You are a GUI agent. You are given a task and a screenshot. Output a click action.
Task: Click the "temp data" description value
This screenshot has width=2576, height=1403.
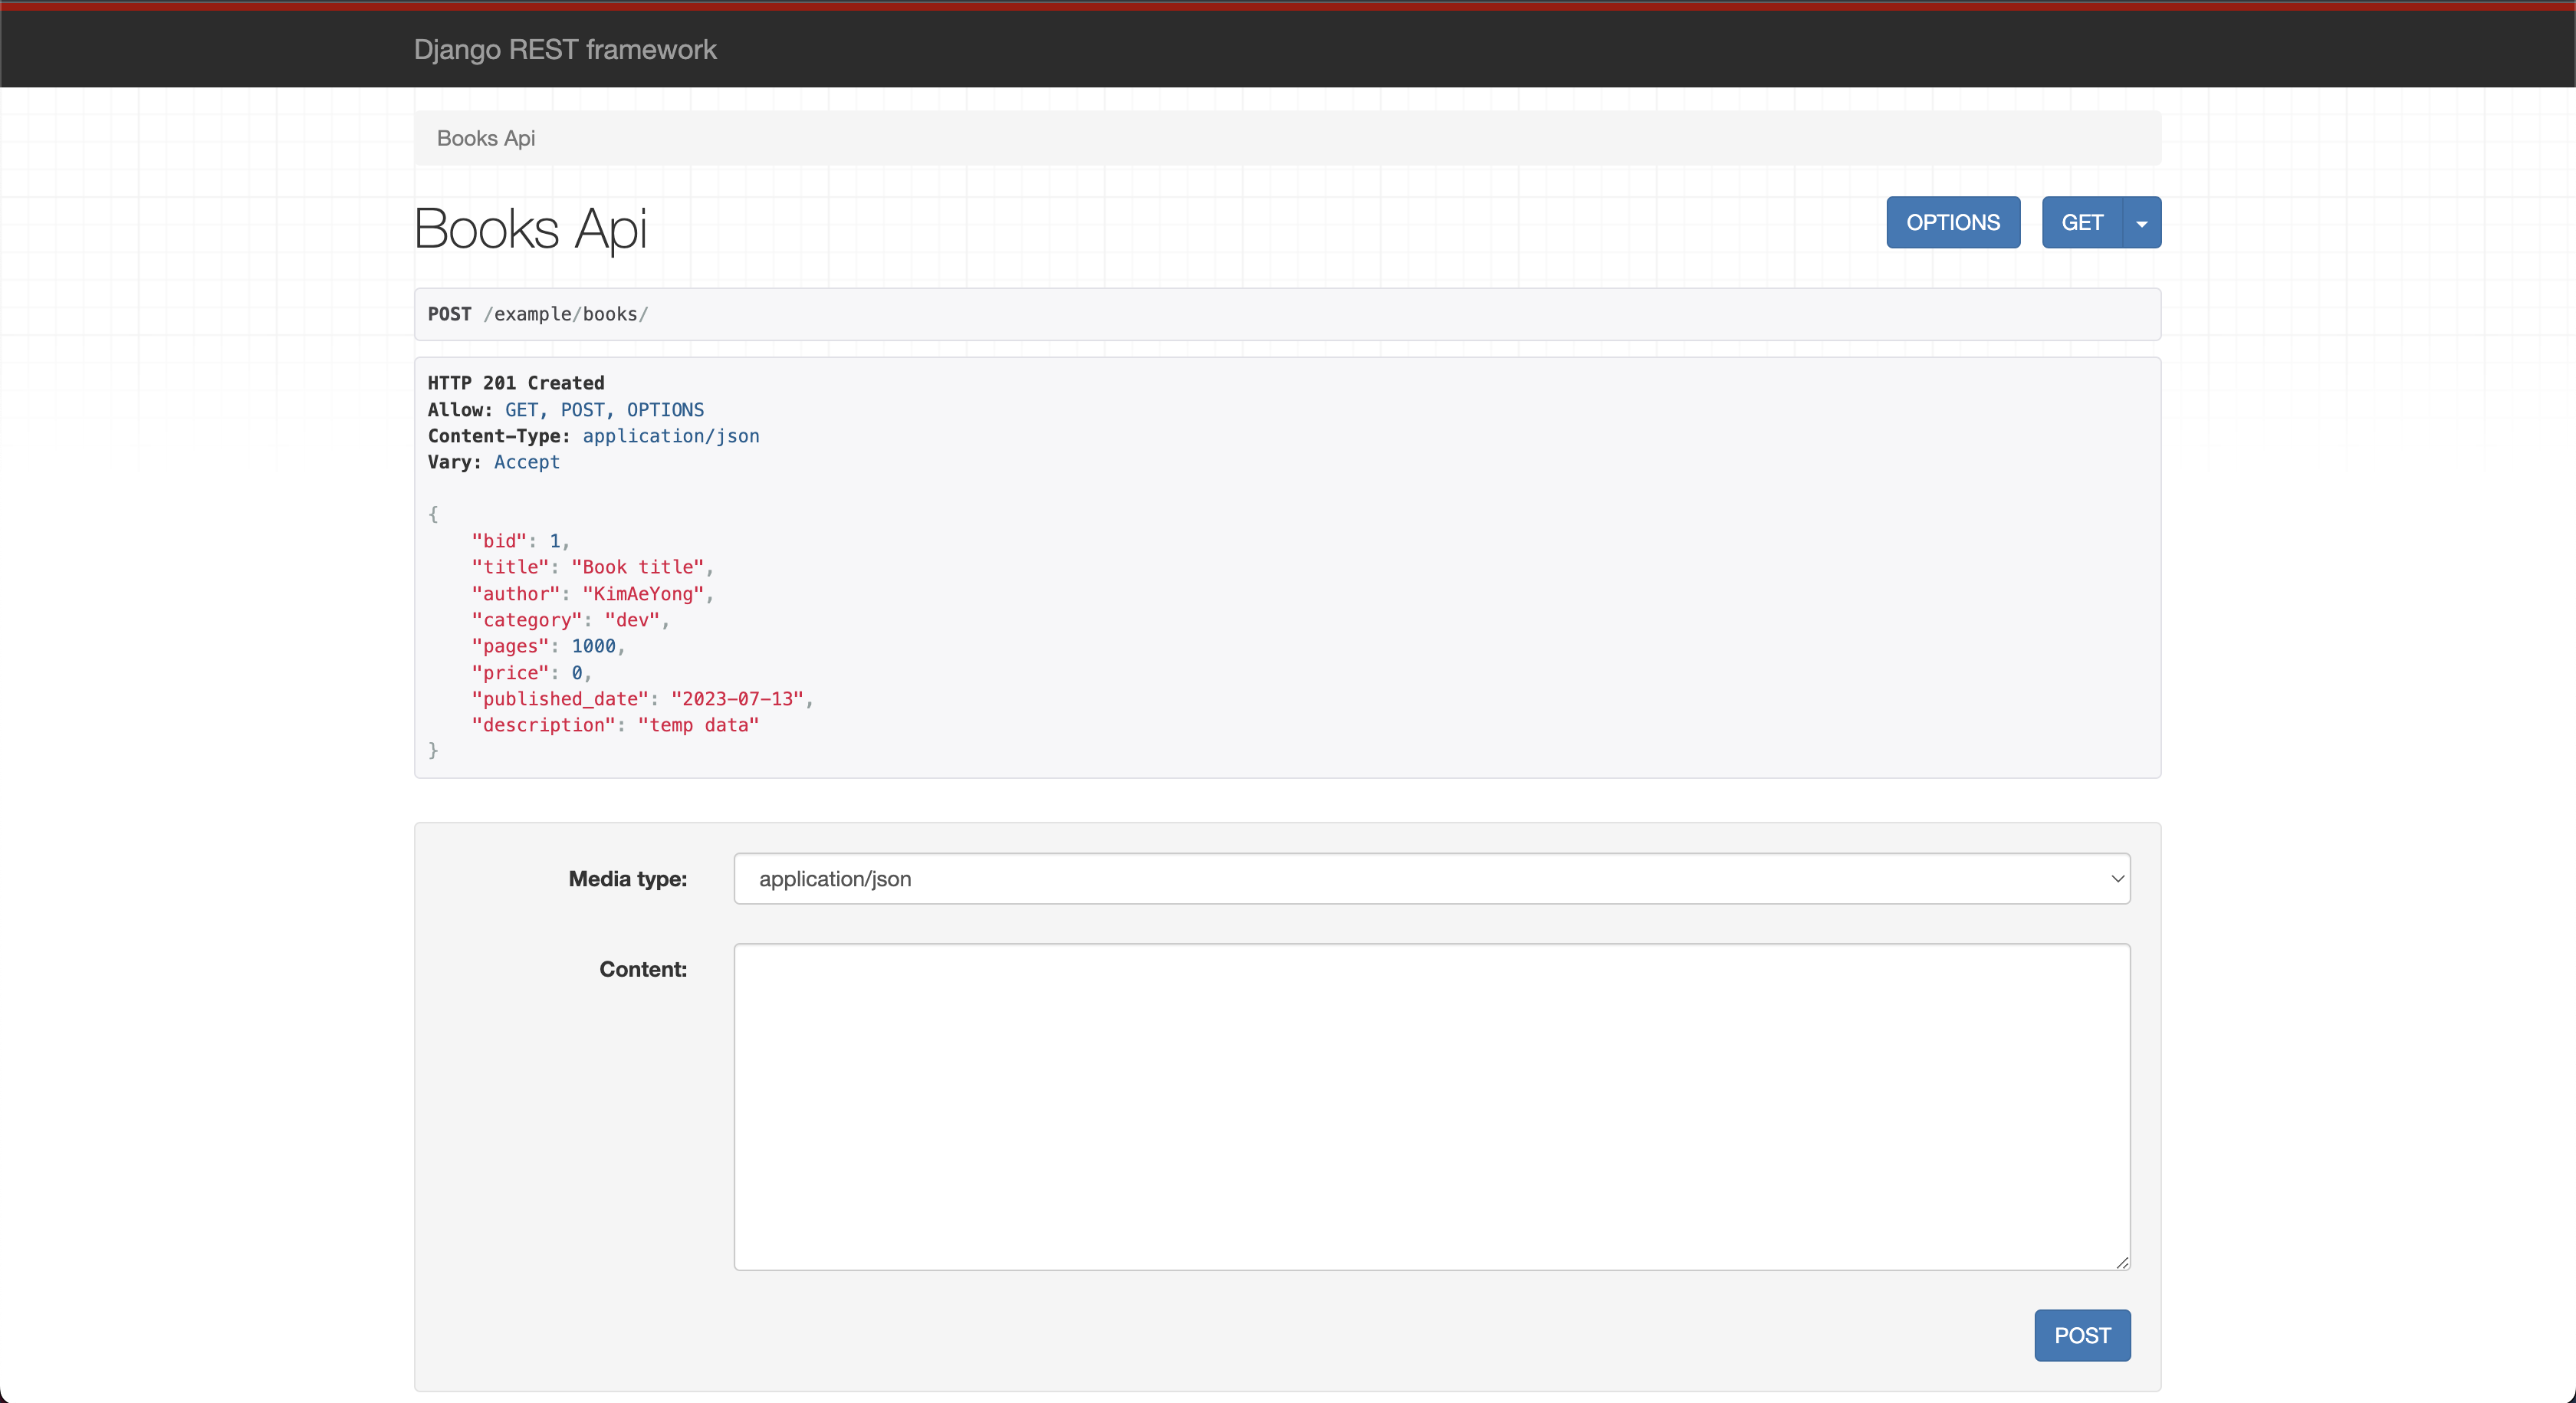[698, 725]
